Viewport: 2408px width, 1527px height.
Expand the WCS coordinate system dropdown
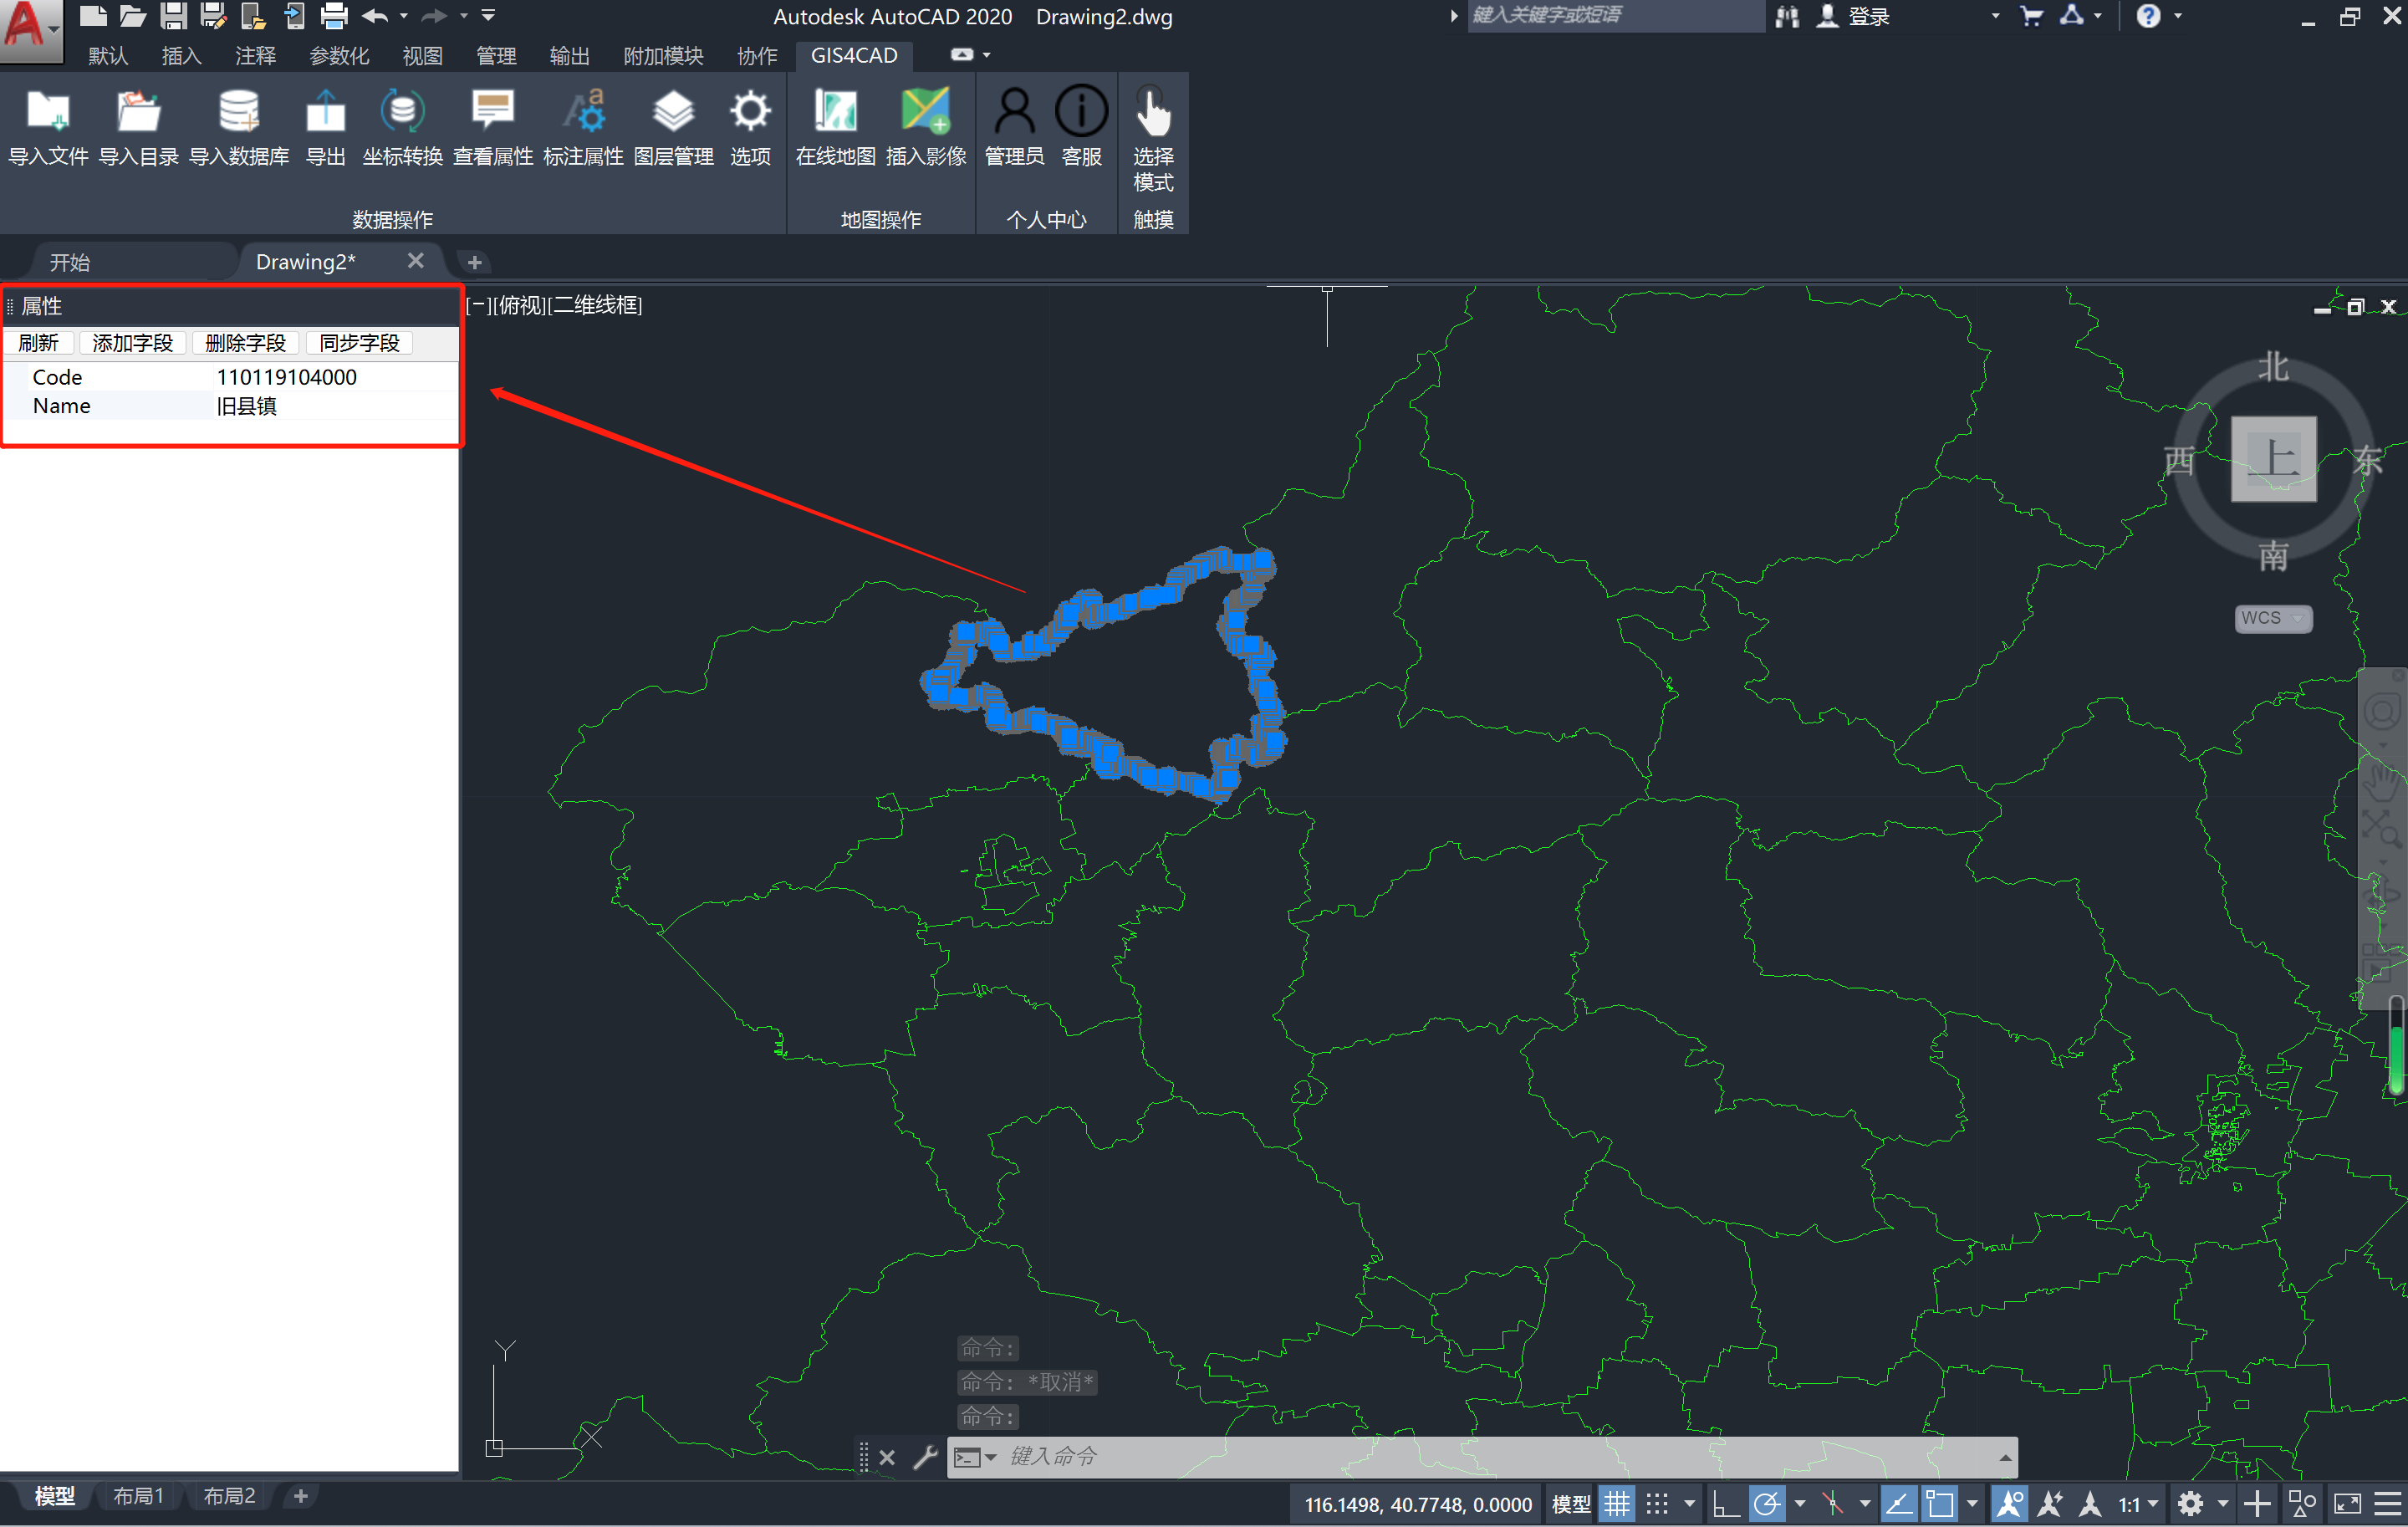[x=2297, y=618]
